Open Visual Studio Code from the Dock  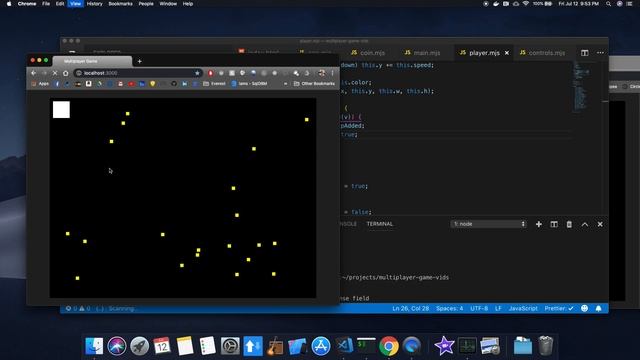coord(344,346)
